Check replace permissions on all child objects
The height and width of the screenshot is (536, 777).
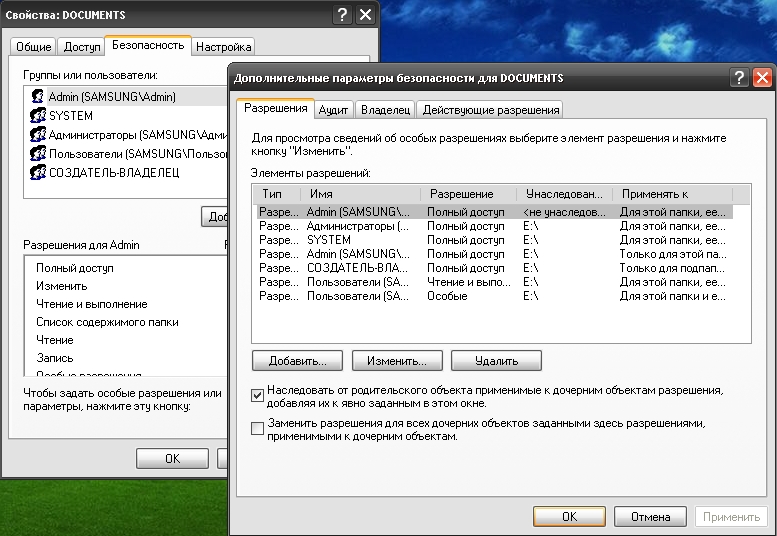(x=258, y=428)
